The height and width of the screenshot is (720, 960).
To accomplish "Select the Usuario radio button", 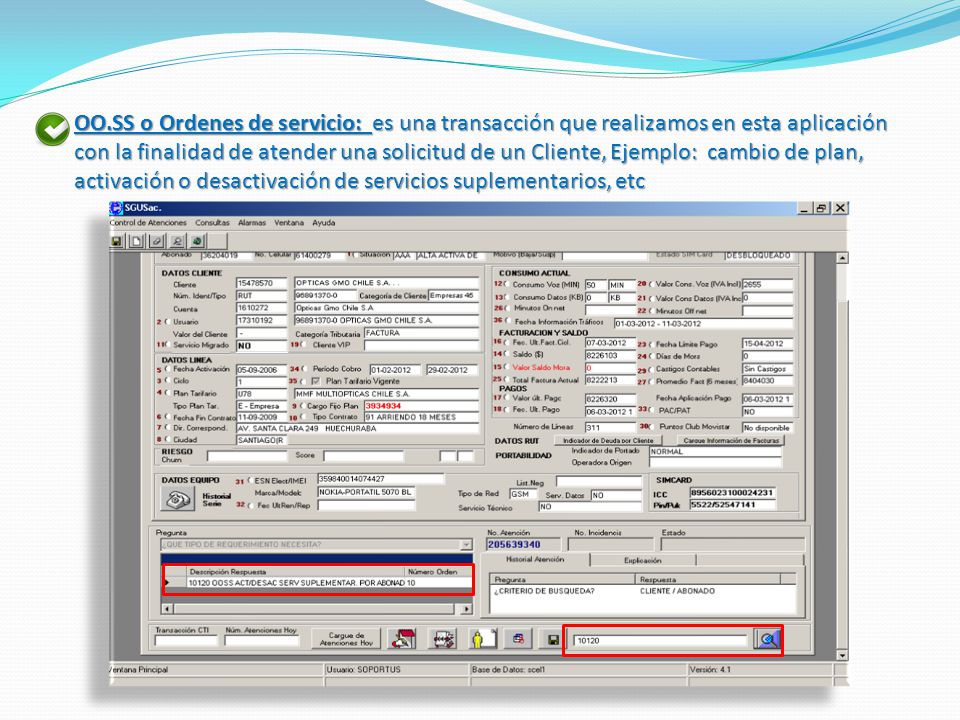I will [x=167, y=321].
